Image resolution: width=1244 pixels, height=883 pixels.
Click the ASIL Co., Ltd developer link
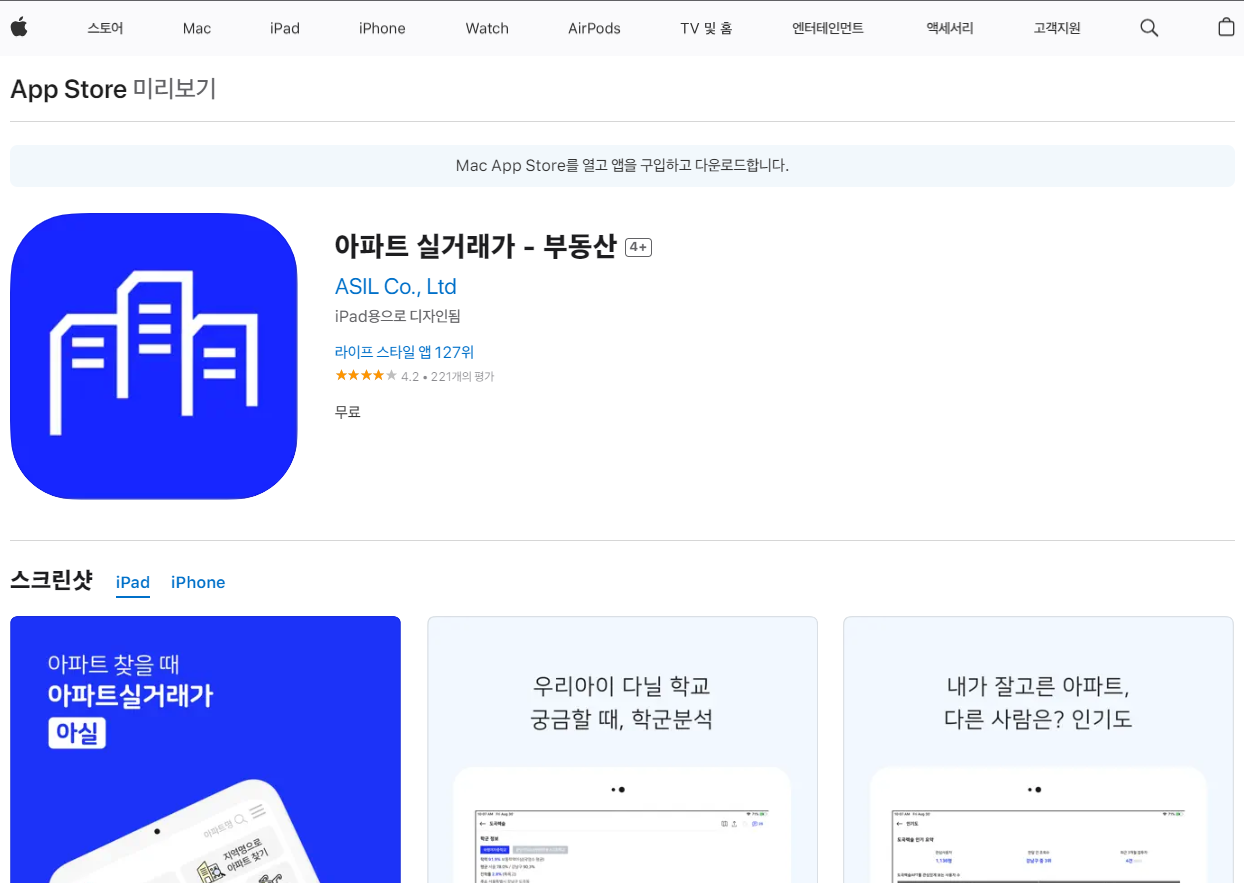(396, 286)
